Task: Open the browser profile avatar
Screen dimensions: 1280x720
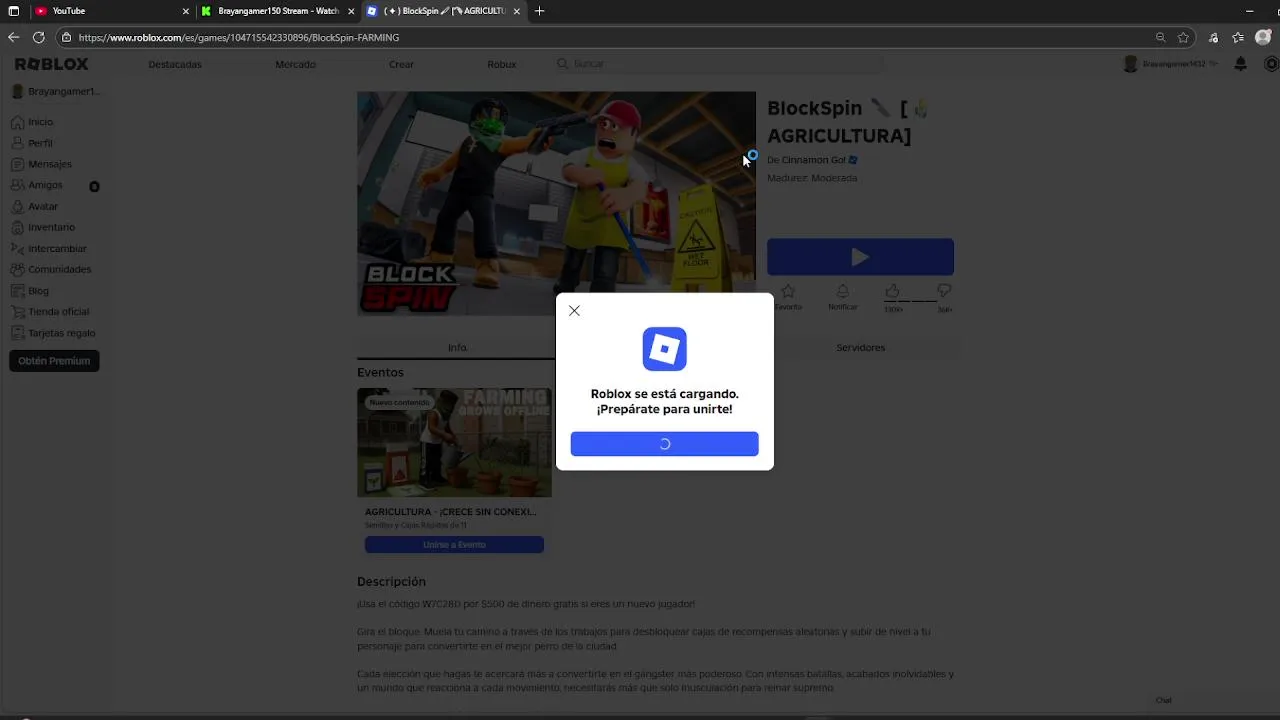Action: pos(1265,37)
